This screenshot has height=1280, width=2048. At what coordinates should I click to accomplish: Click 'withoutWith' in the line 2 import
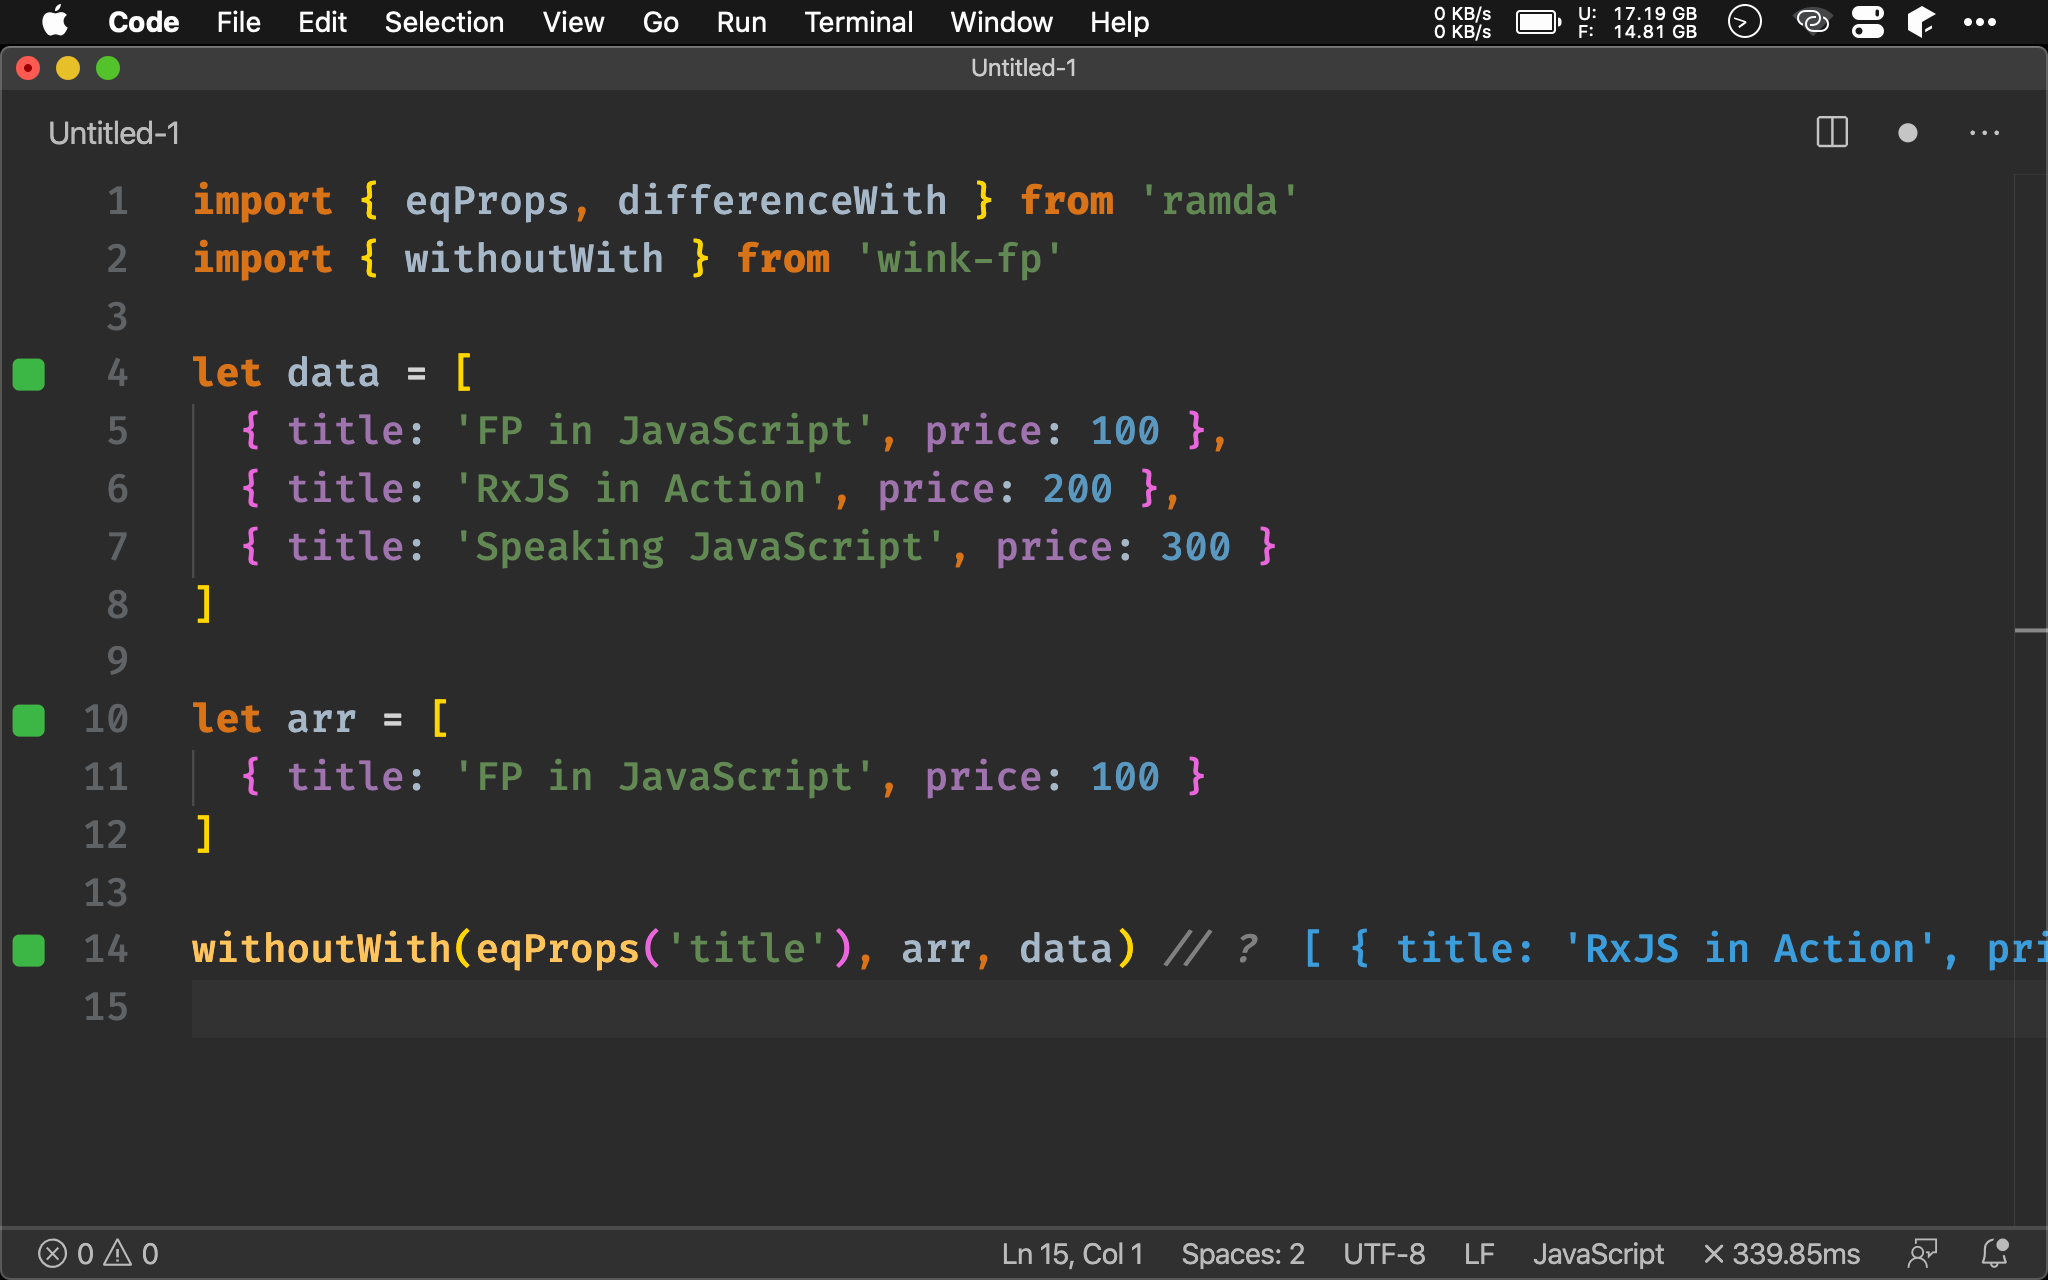(x=533, y=259)
